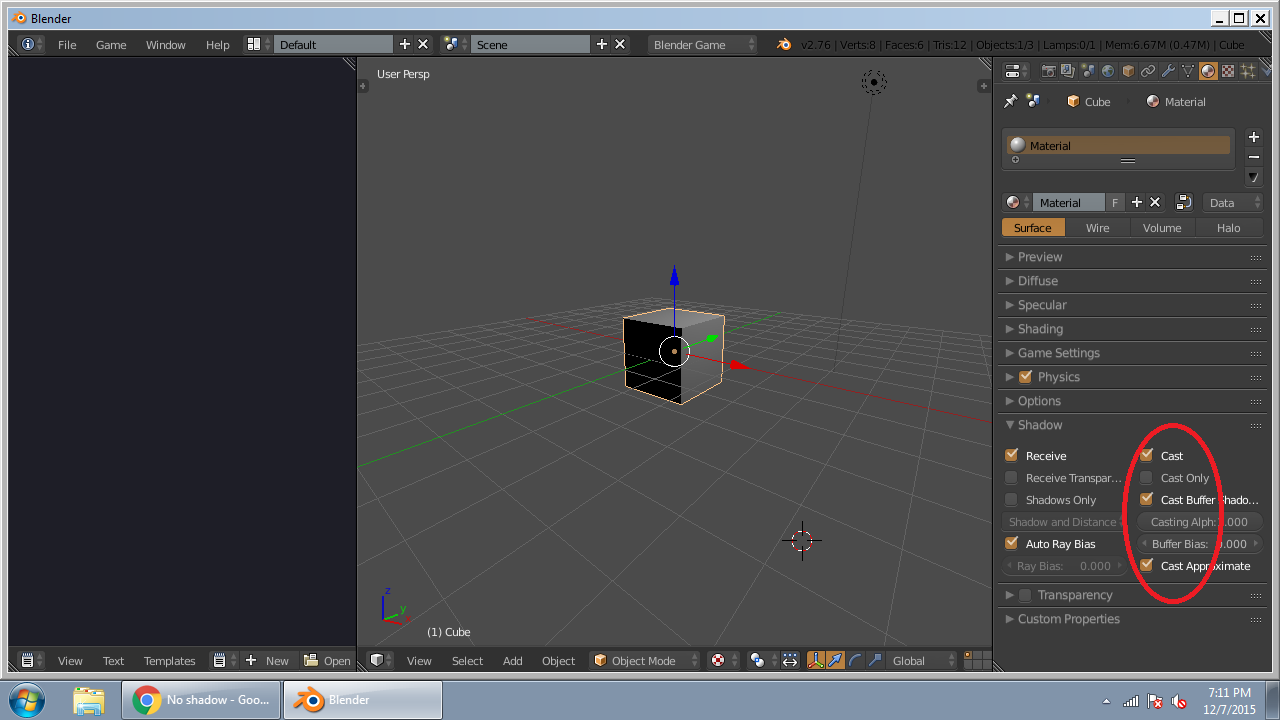Open the mesh Data triangle tab
This screenshot has height=720, width=1280.
click(x=1188, y=71)
